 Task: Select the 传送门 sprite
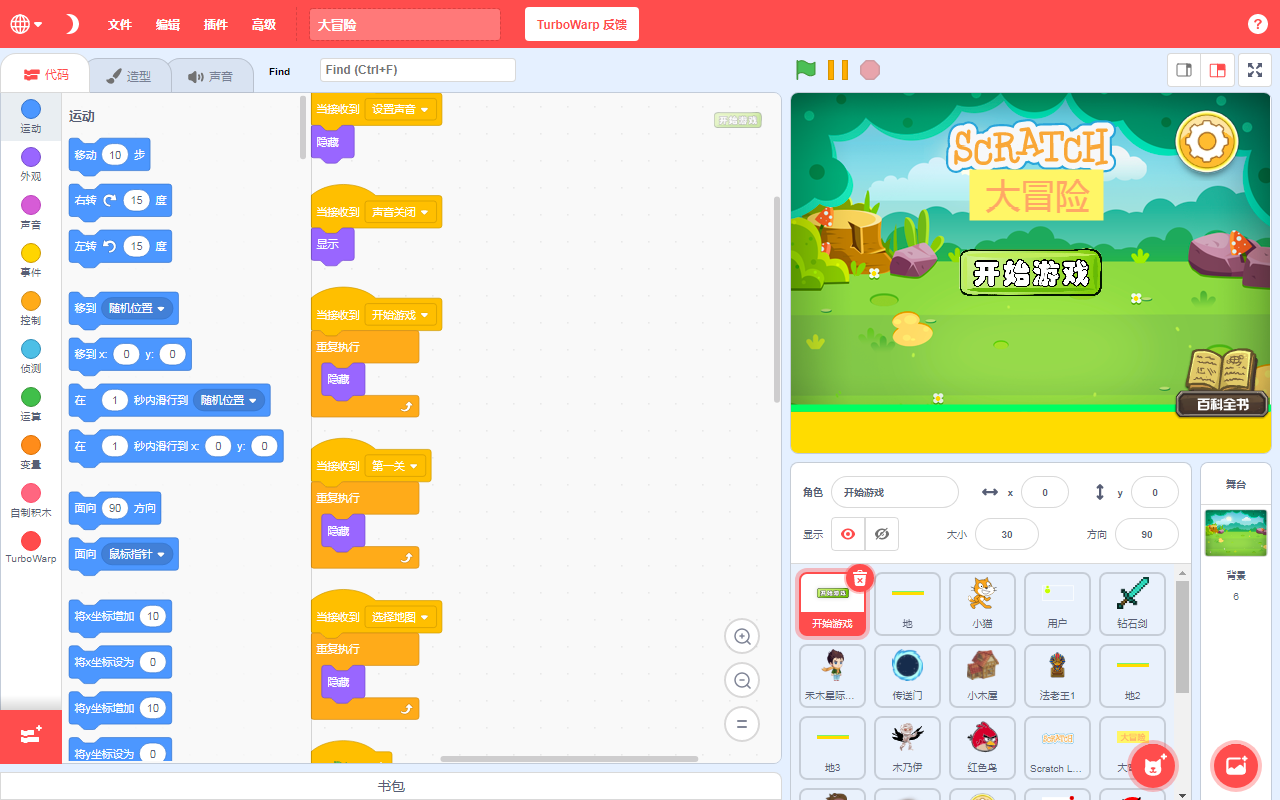point(907,675)
